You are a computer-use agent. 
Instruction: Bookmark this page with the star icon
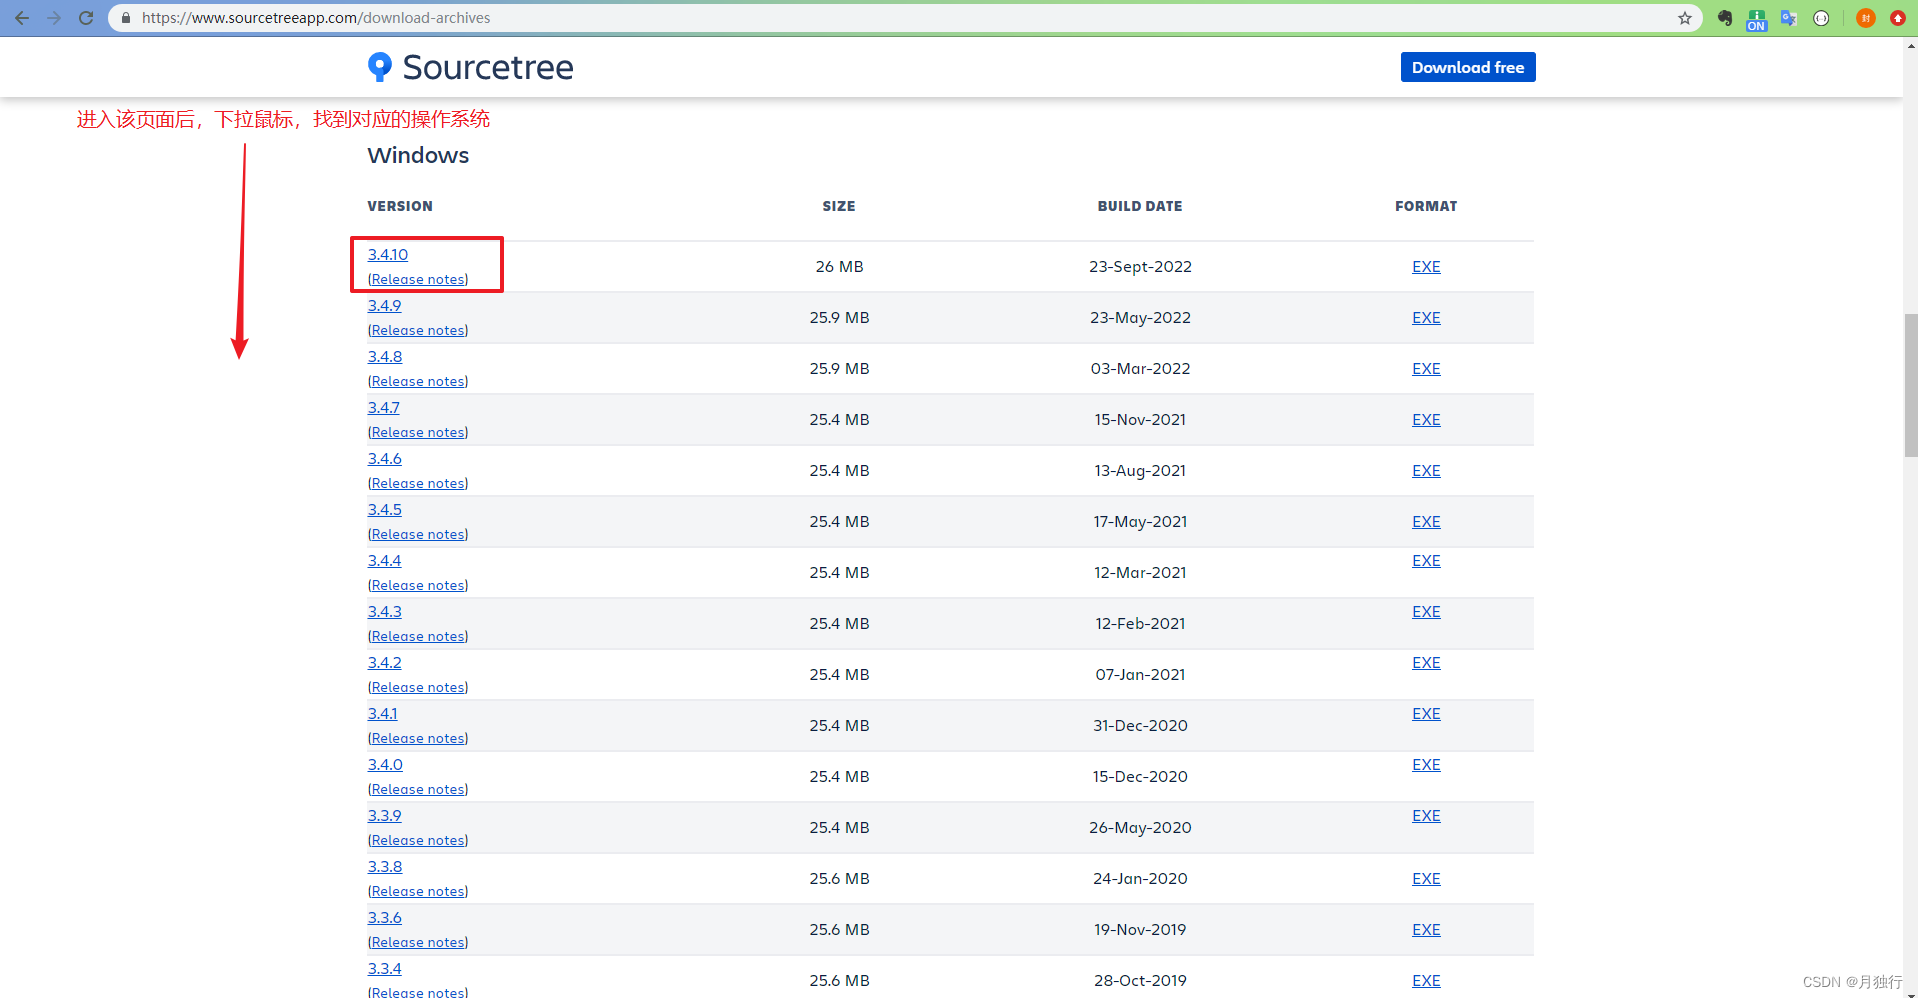click(x=1686, y=17)
